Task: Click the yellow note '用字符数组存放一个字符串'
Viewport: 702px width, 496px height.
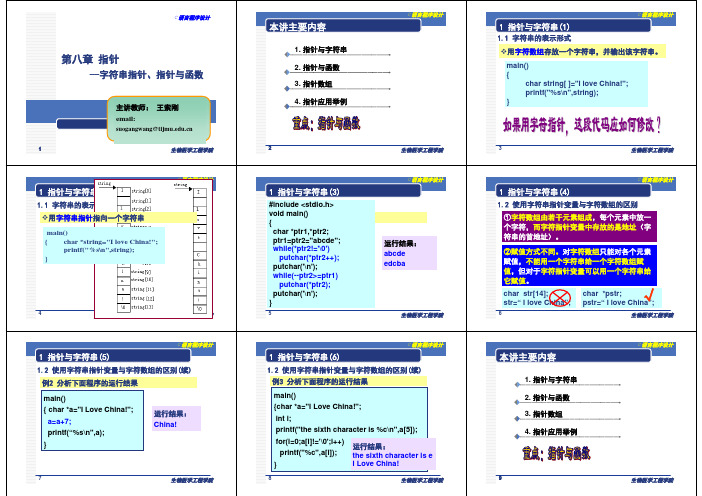Action: 582,51
